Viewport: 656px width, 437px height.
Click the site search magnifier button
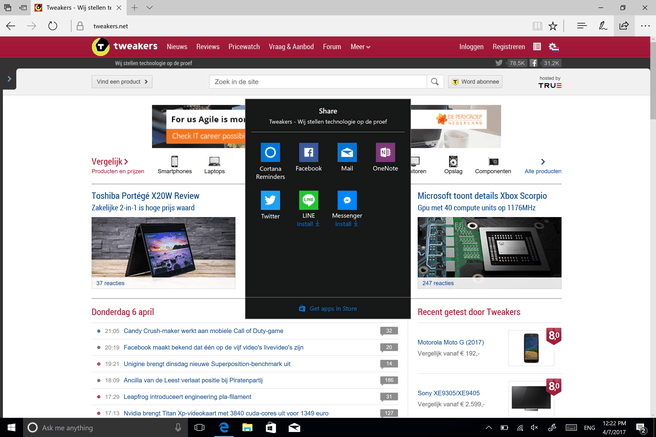point(435,82)
